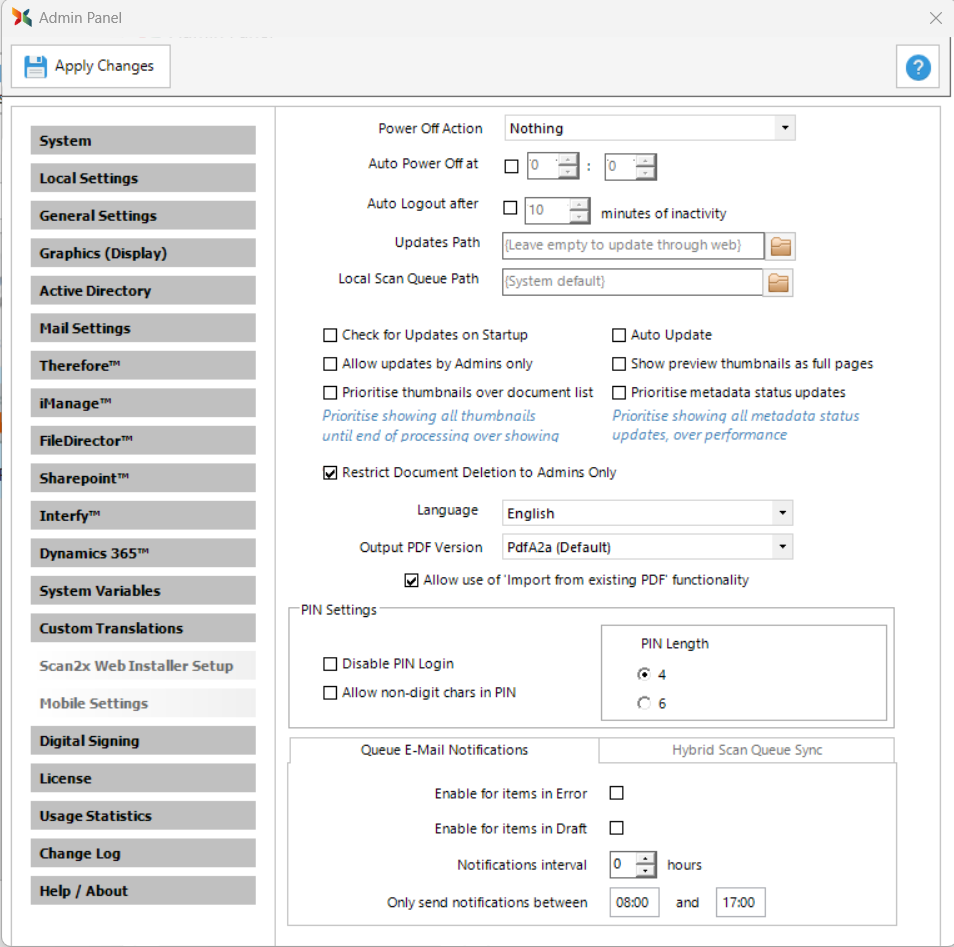Increase Notifications interval hours value
This screenshot has width=954, height=947.
click(x=646, y=858)
